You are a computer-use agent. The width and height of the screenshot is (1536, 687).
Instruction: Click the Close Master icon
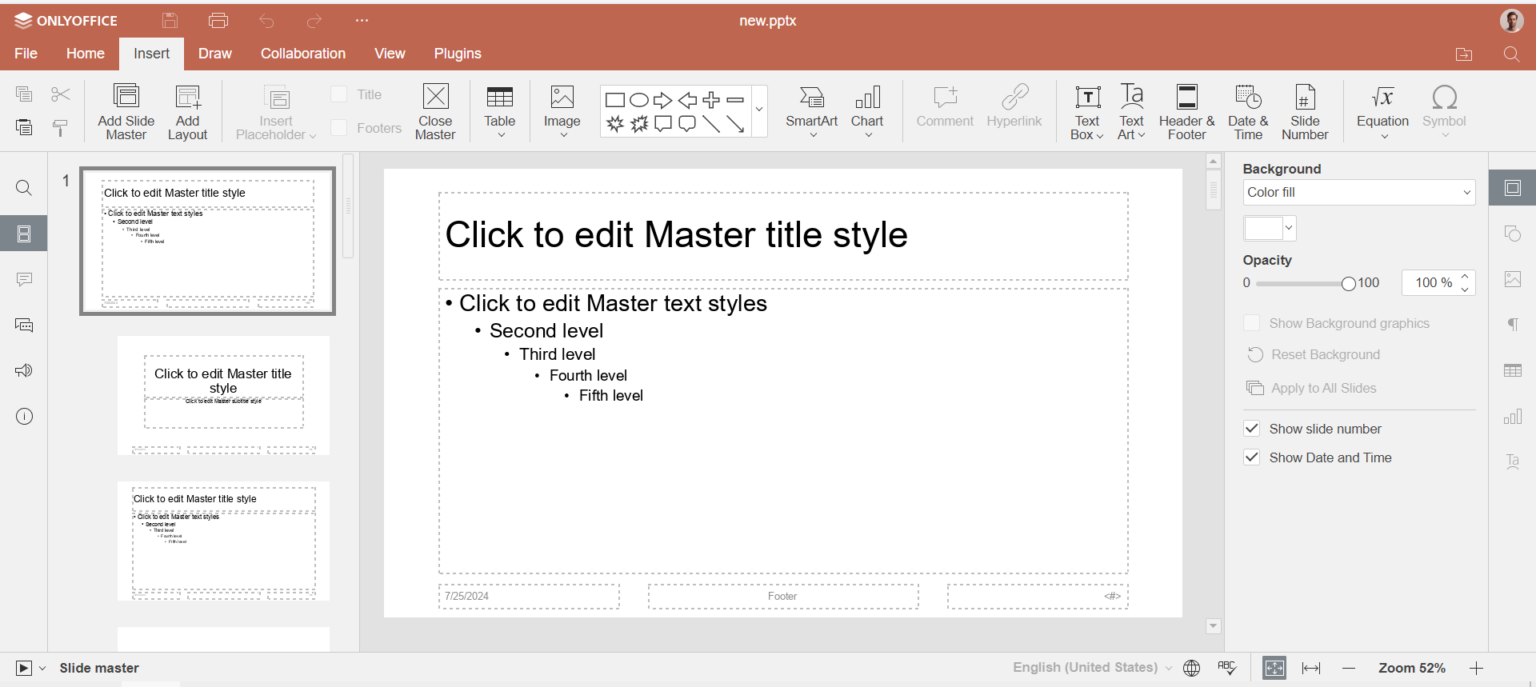pos(435,97)
